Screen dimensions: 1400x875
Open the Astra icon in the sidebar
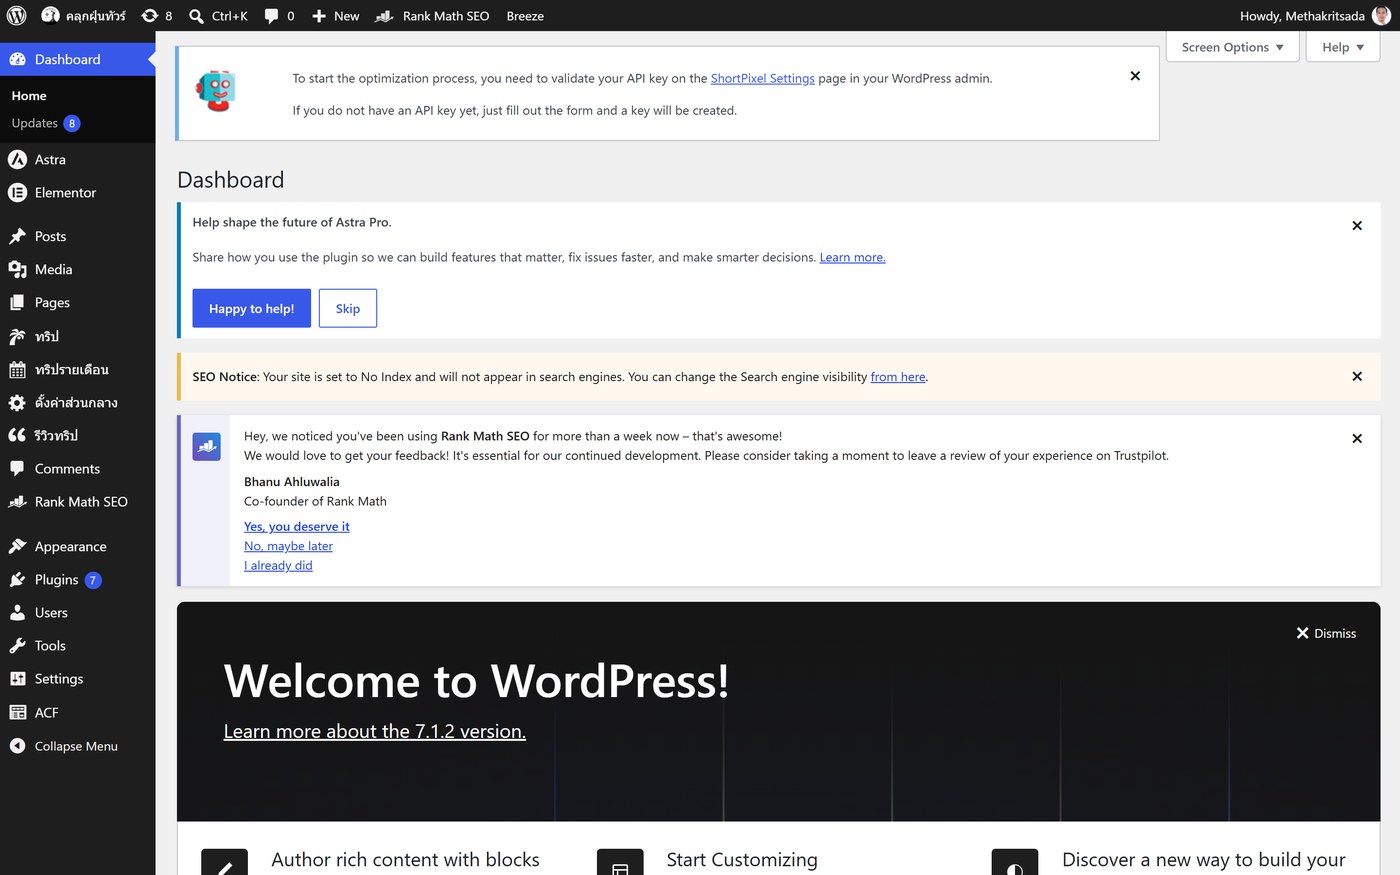point(17,159)
